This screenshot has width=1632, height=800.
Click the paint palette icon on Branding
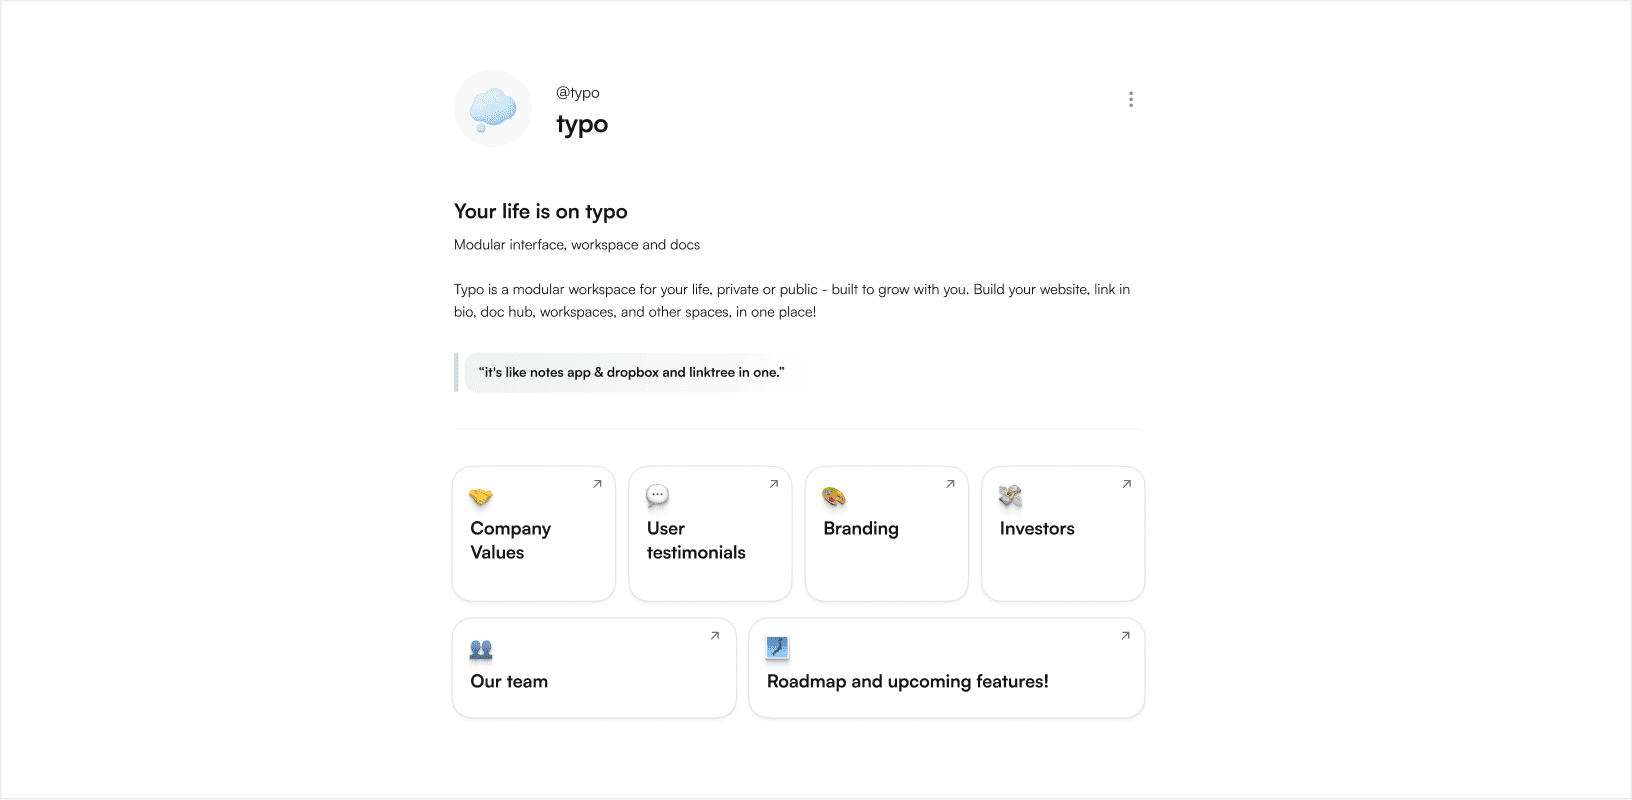click(x=834, y=496)
